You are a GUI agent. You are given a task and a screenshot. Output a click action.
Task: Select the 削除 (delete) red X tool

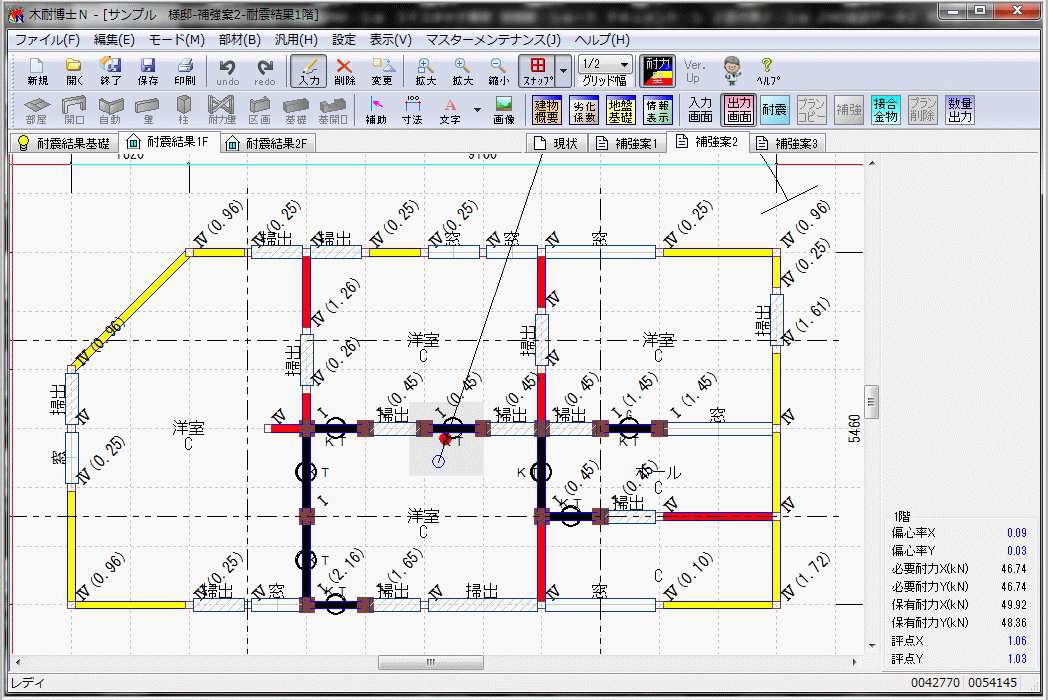tap(344, 71)
